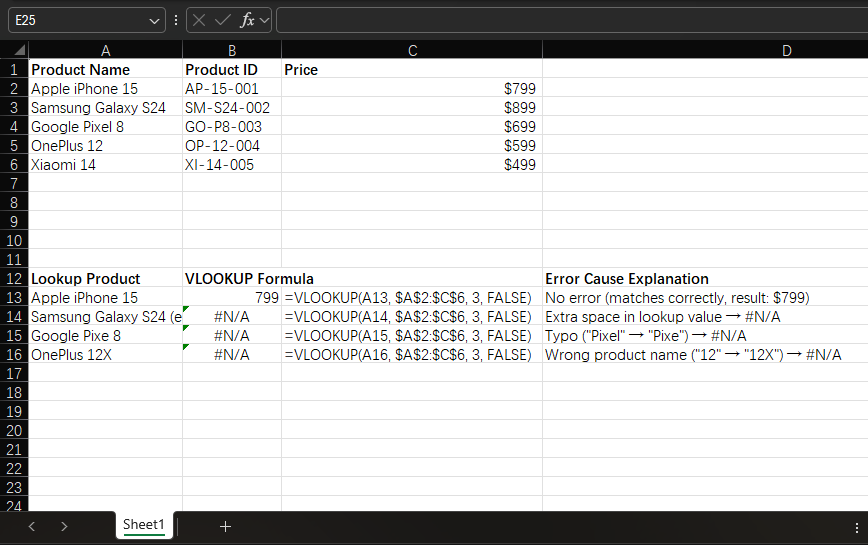Click the Enter checkmark icon in formula bar

[x=223, y=20]
